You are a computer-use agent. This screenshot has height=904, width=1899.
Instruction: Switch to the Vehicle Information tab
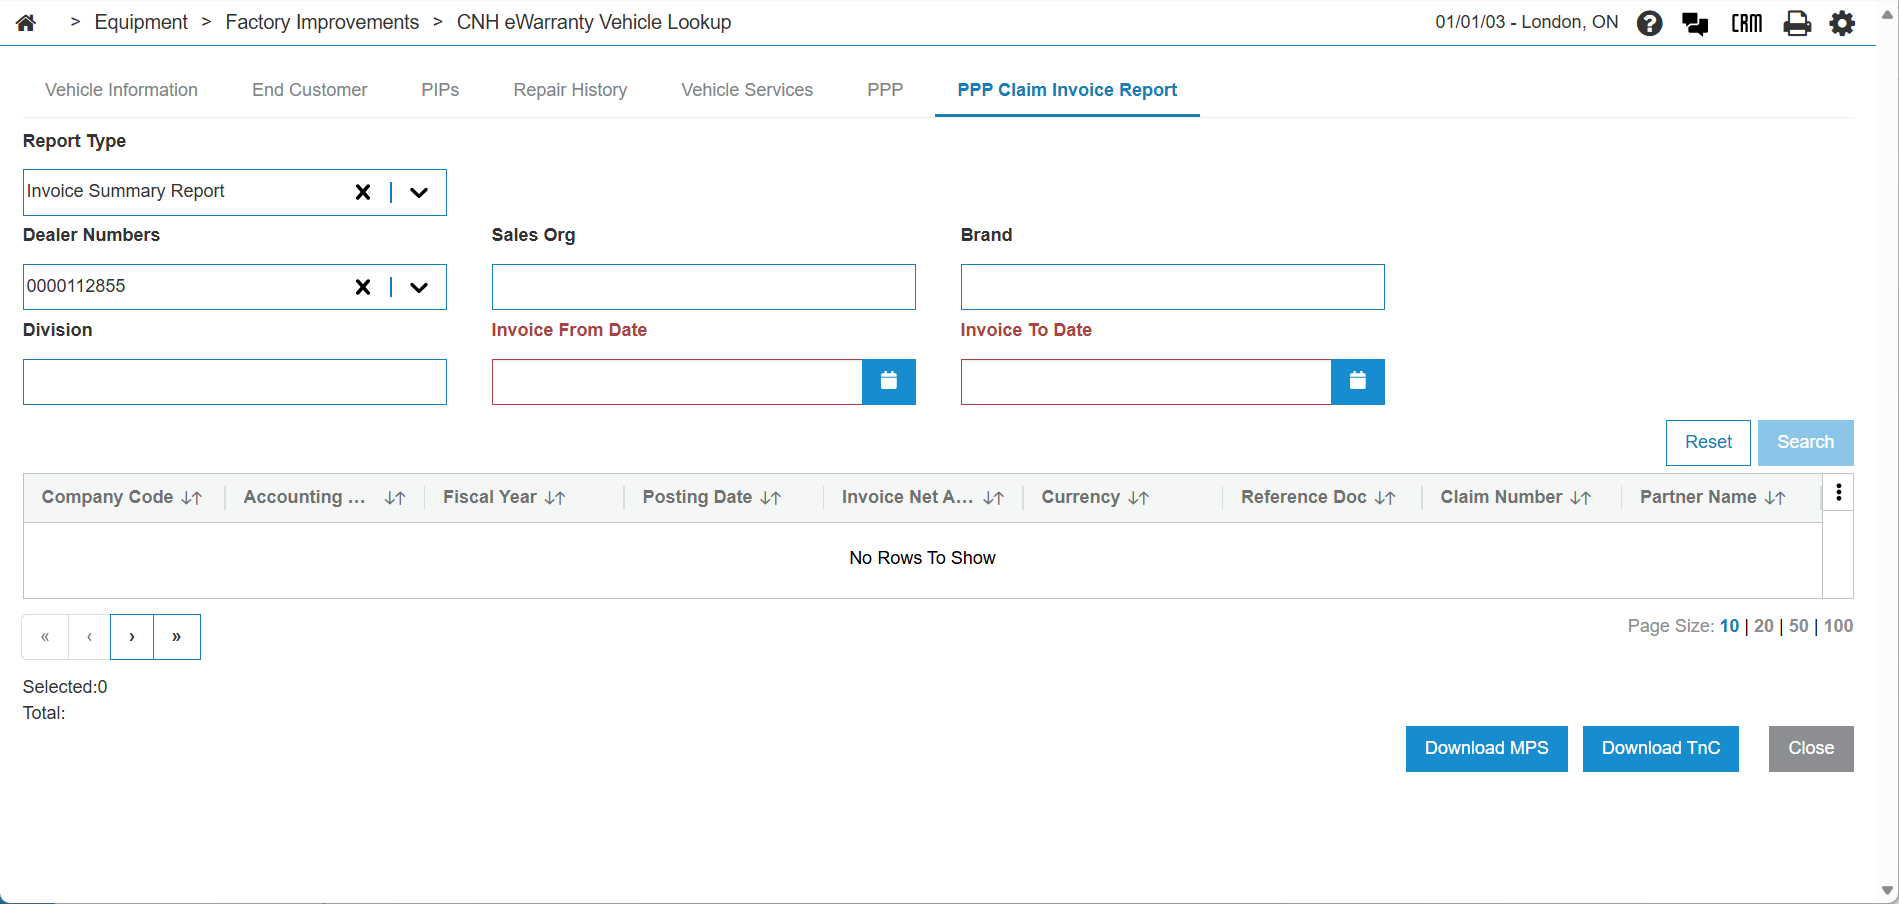[121, 90]
